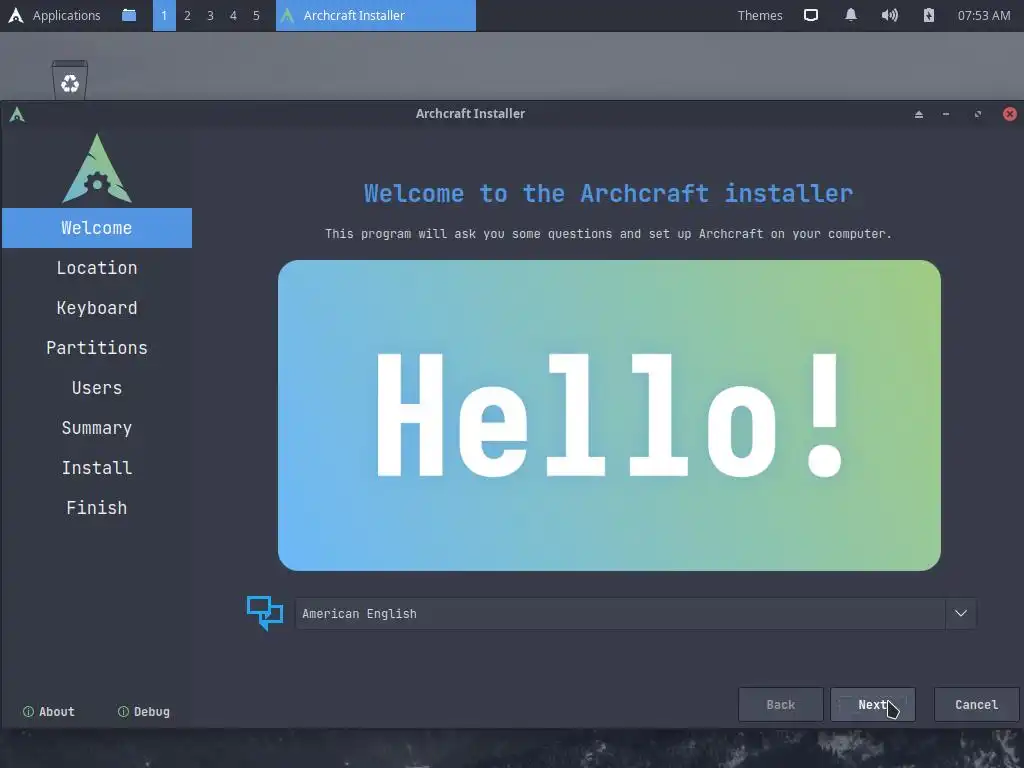
Task: Open the Applications menu
Action: pyautogui.click(x=55, y=15)
